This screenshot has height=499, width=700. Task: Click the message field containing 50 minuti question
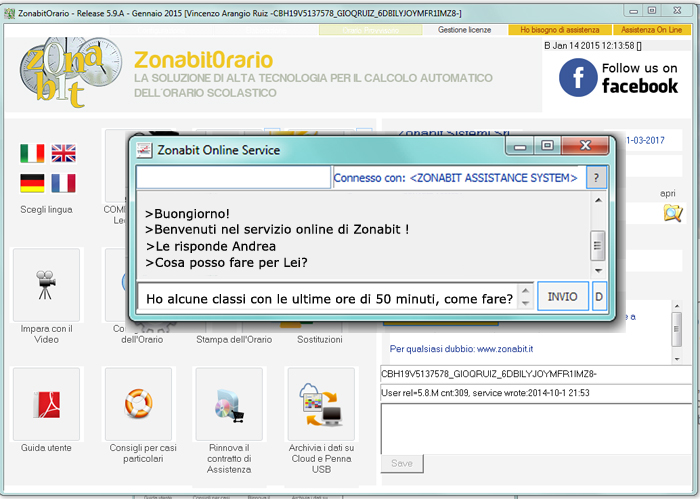328,297
